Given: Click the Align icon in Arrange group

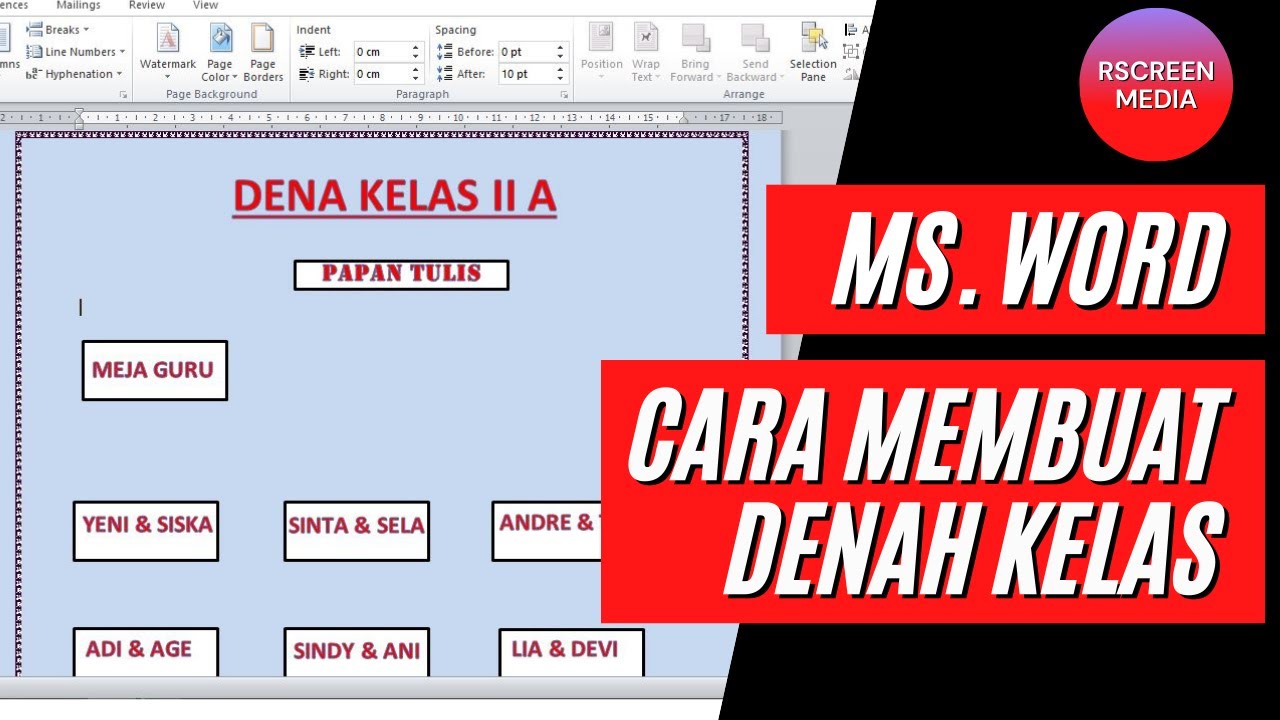Looking at the screenshot, I should pyautogui.click(x=852, y=30).
